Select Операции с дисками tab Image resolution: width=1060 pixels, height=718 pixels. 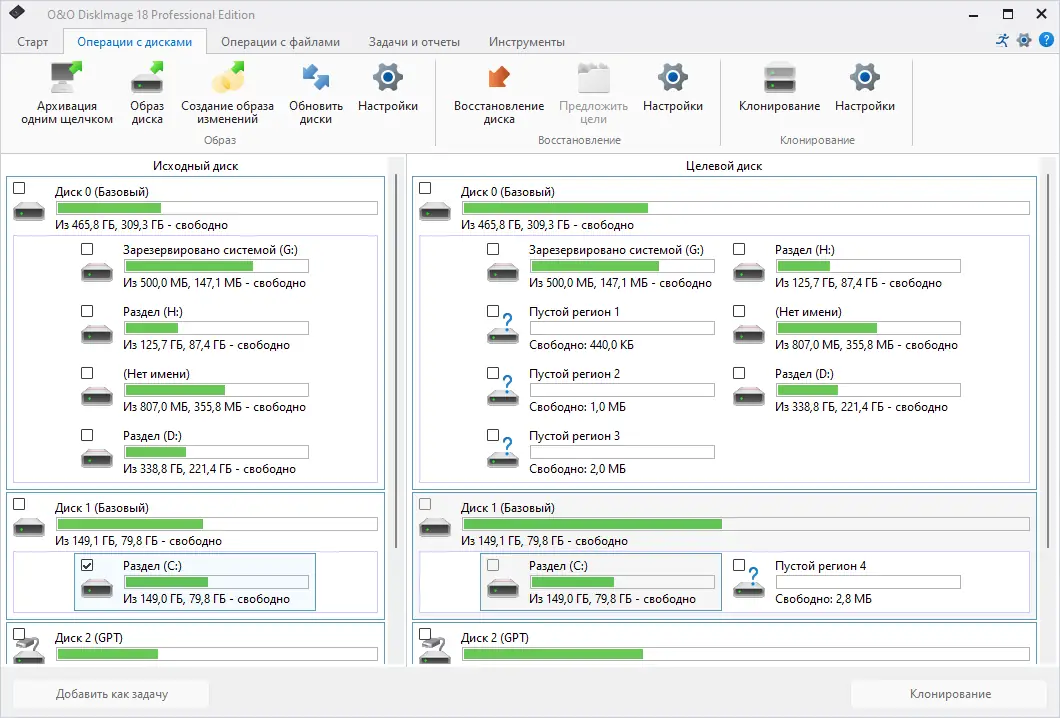135,42
